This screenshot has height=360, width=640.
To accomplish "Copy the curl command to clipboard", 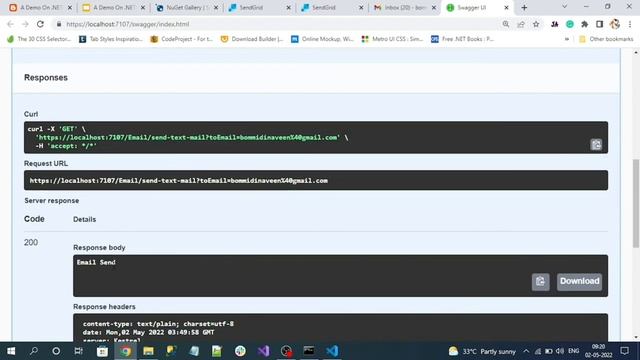I will point(596,144).
